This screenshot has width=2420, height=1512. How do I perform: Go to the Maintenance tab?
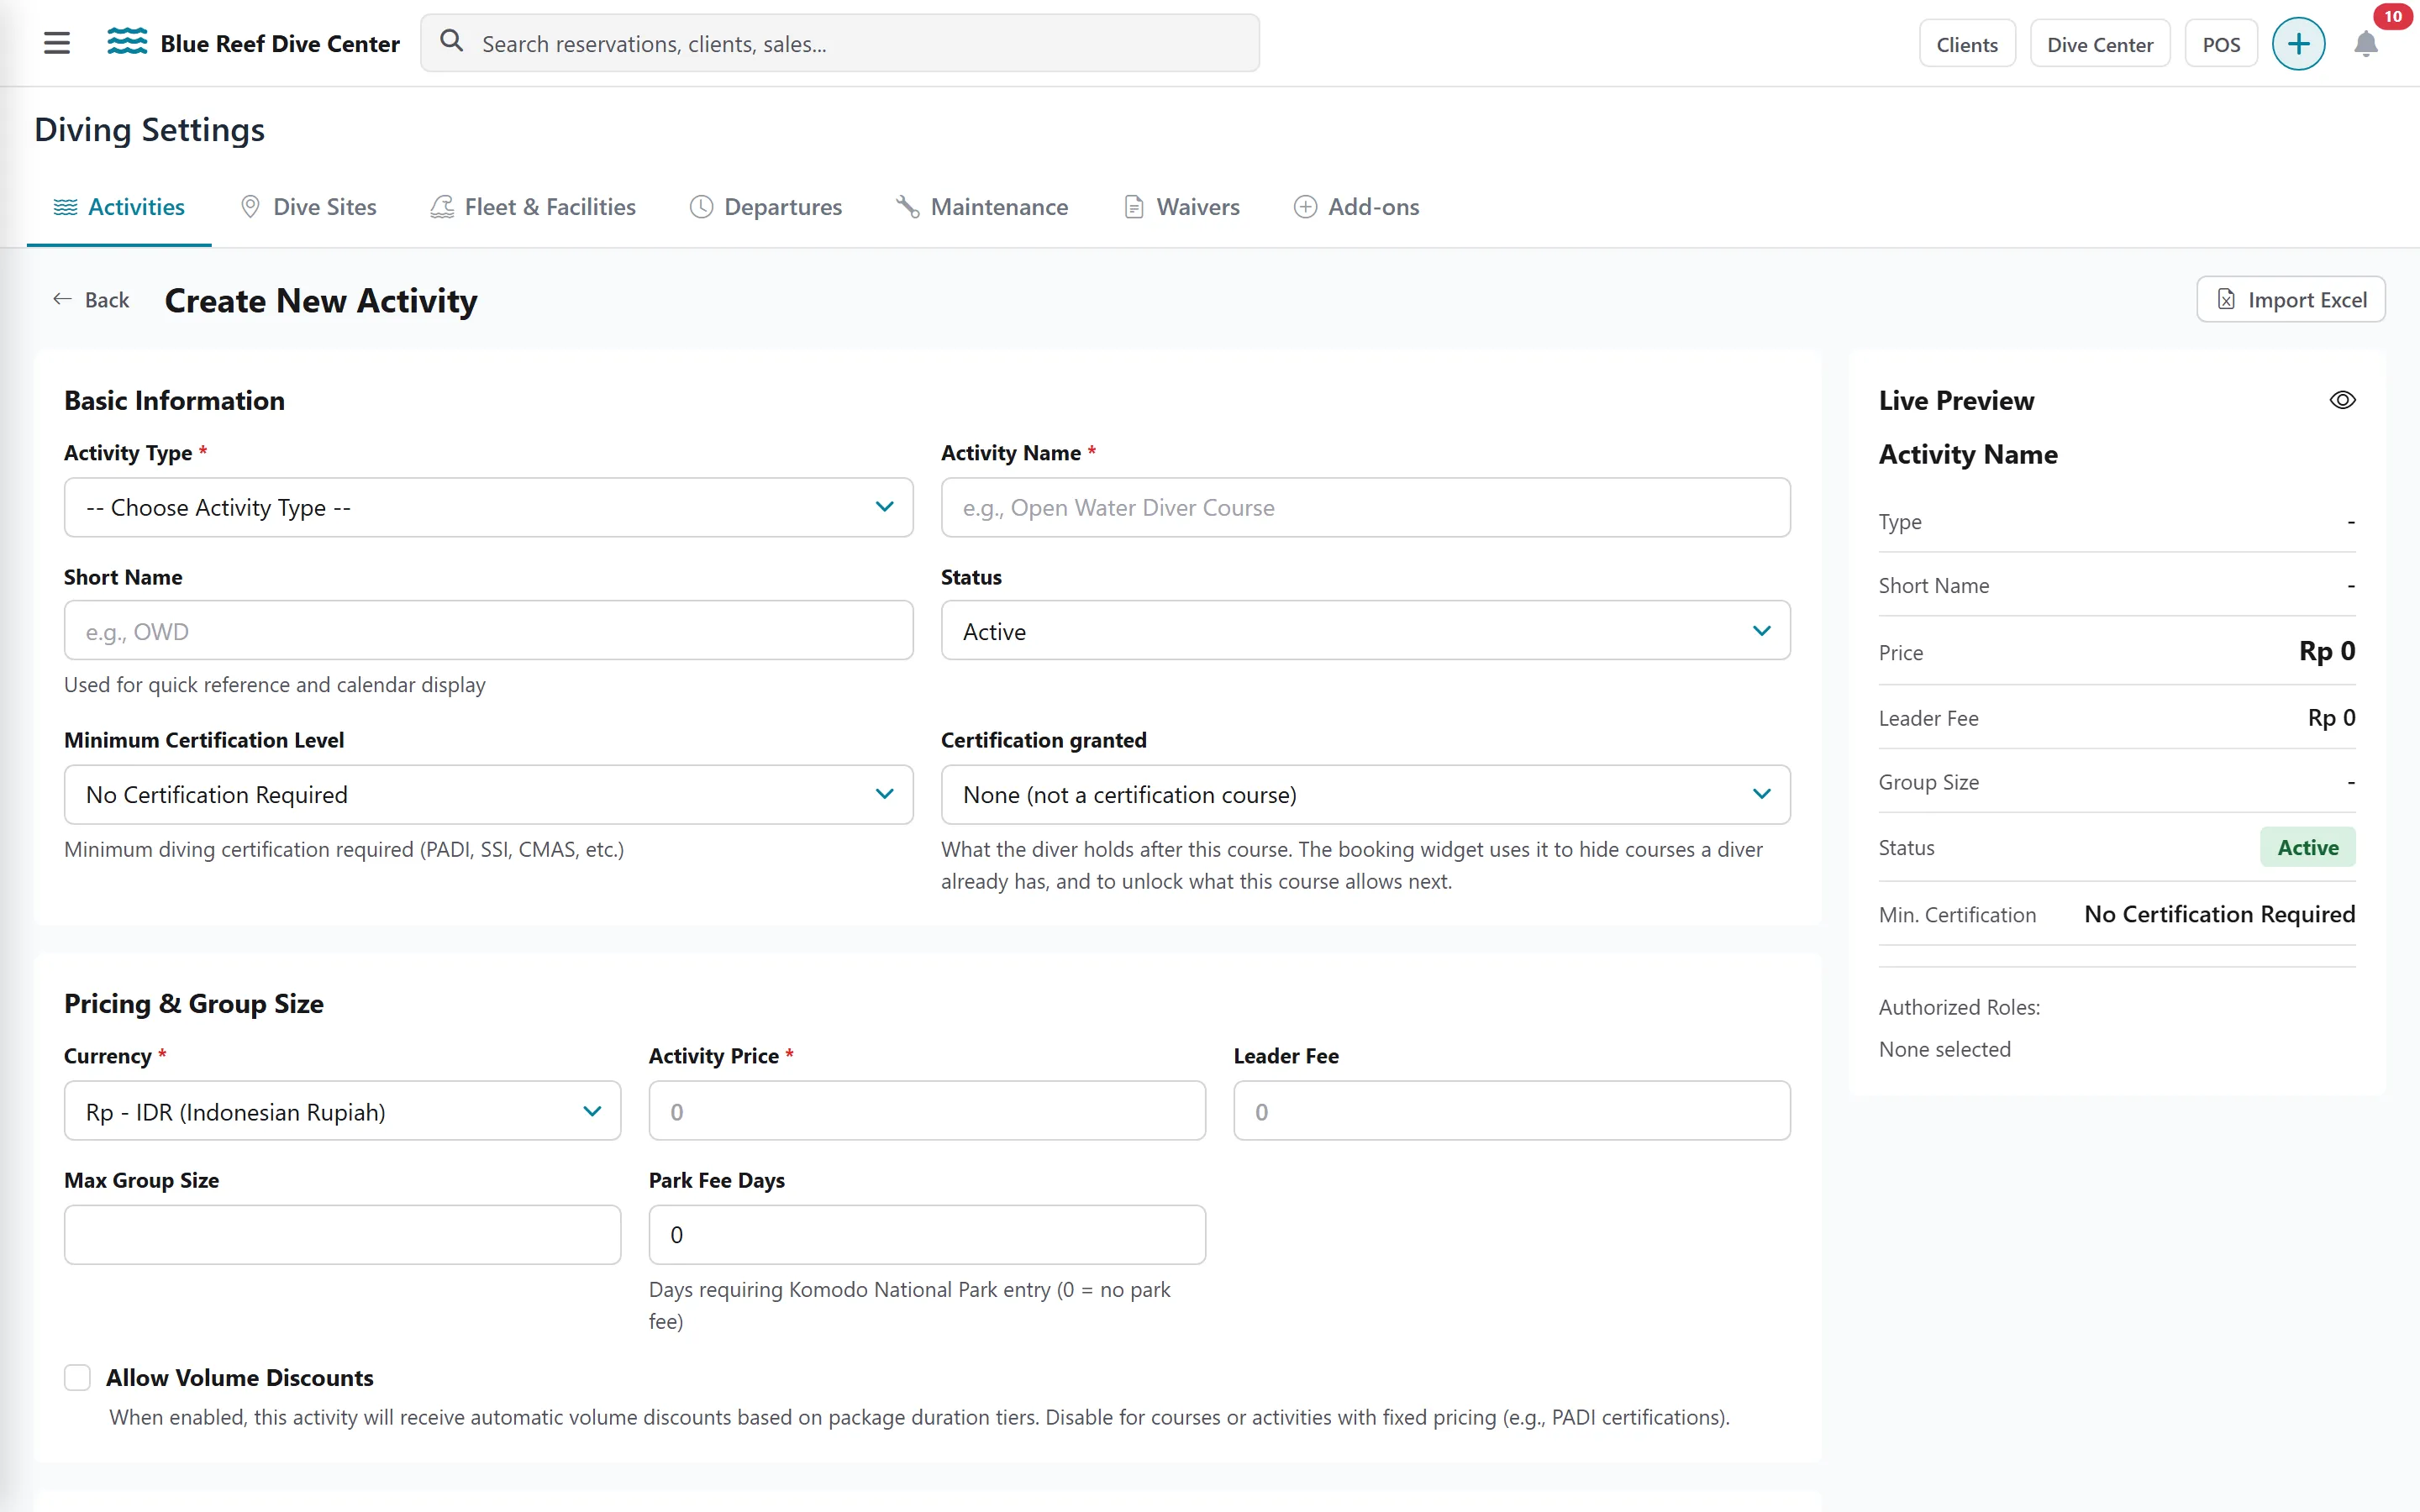982,207
